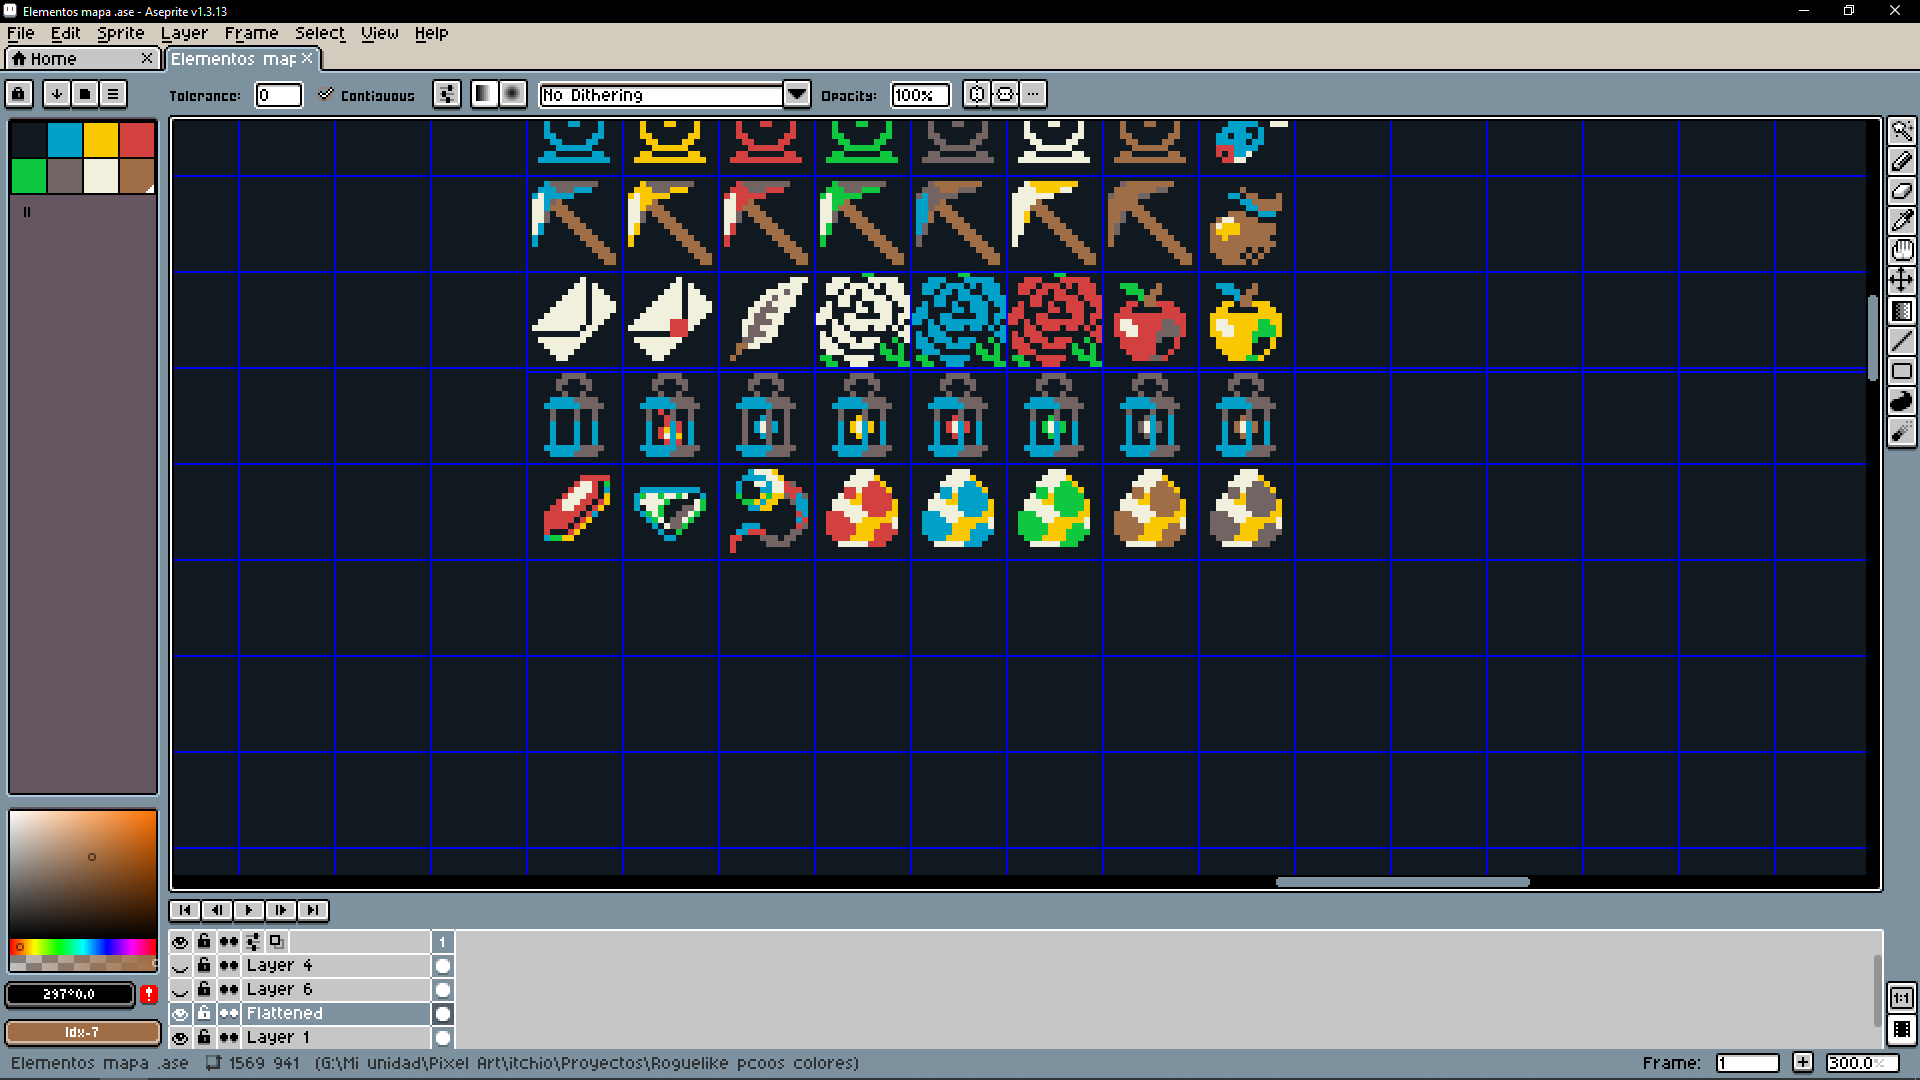
Task: Open the zoom level dropdown in status bar
Action: click(1861, 1063)
